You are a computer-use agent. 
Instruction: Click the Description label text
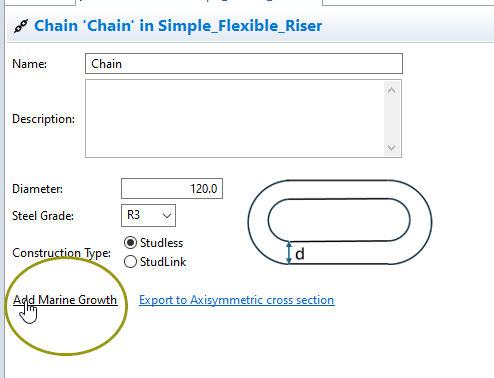(43, 119)
